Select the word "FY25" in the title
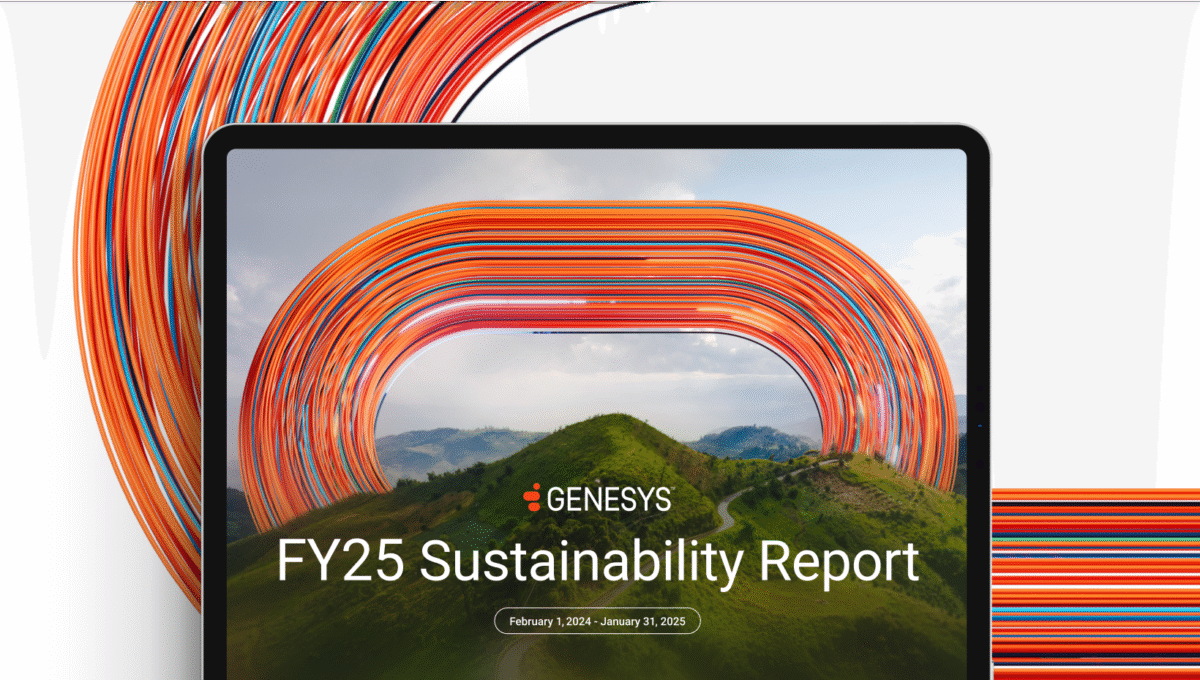 (339, 563)
